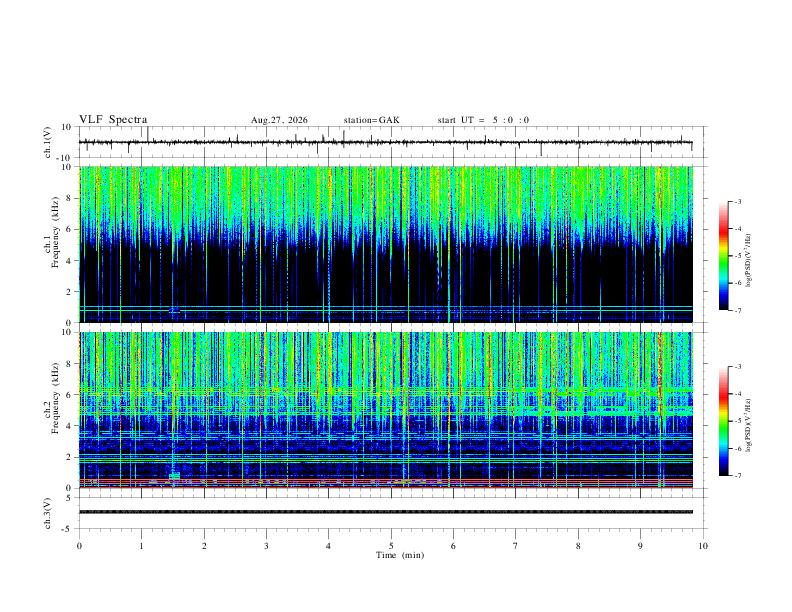Image resolution: width=792 pixels, height=612 pixels.
Task: Click the station=GAK label
Action: [x=371, y=120]
